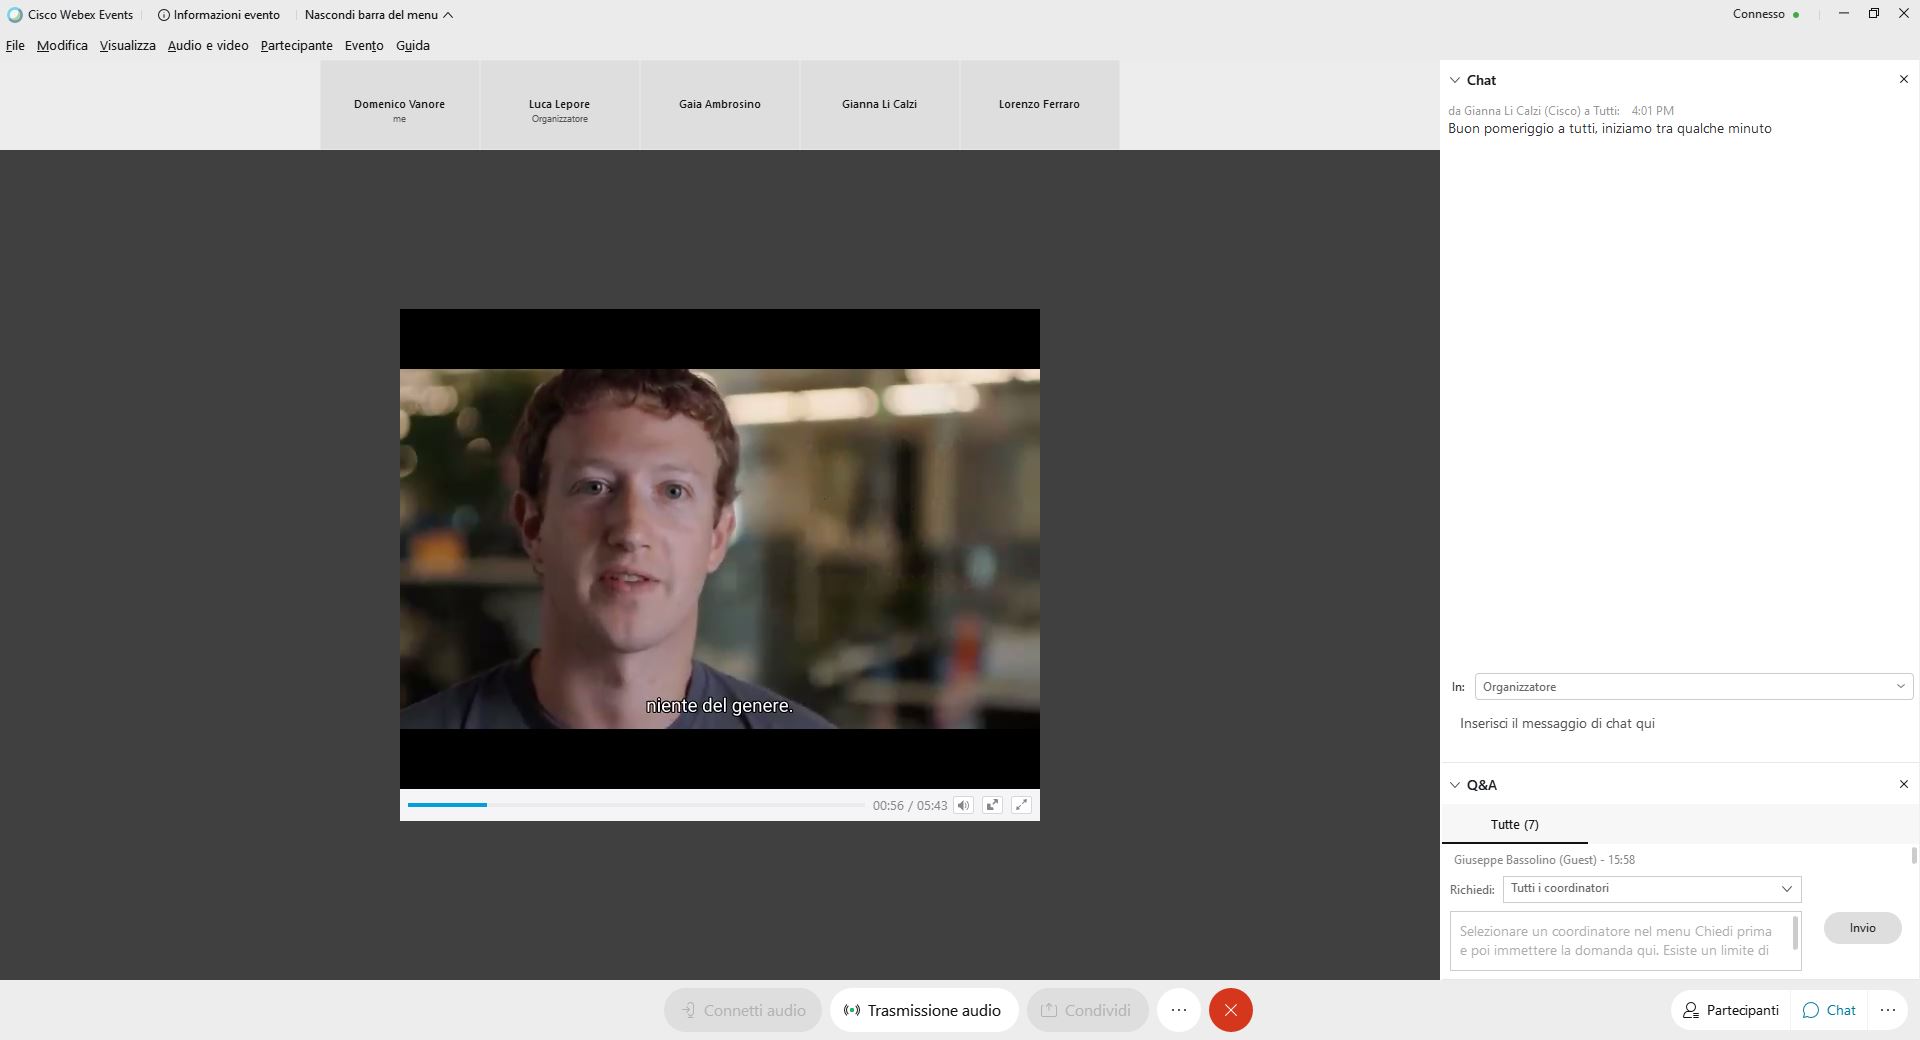Open more options in center toolbar
The height and width of the screenshot is (1040, 1920).
[x=1179, y=1010]
